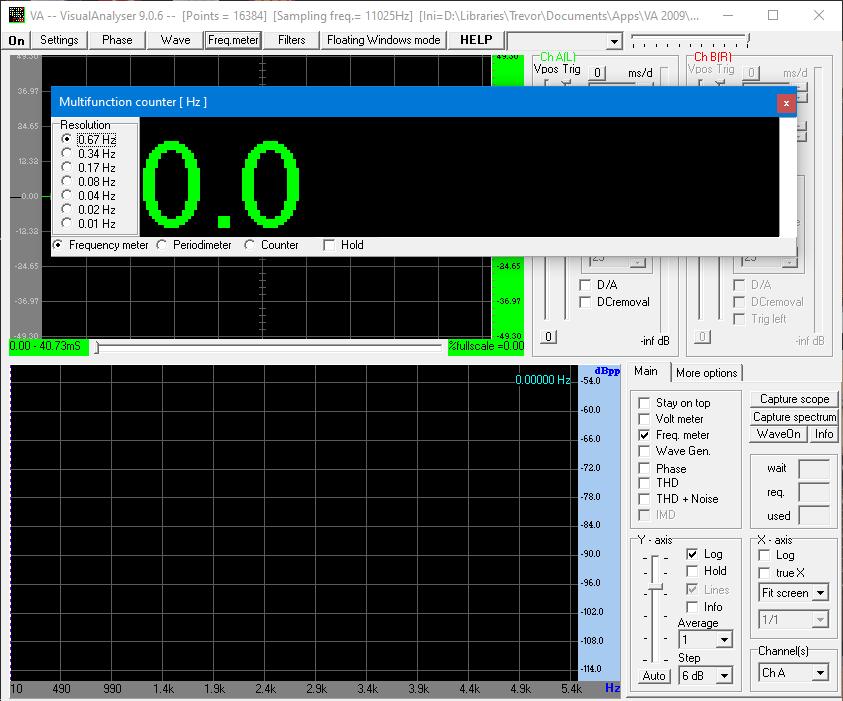Image resolution: width=843 pixels, height=701 pixels.
Task: Enable Stay on top
Action: coord(644,403)
